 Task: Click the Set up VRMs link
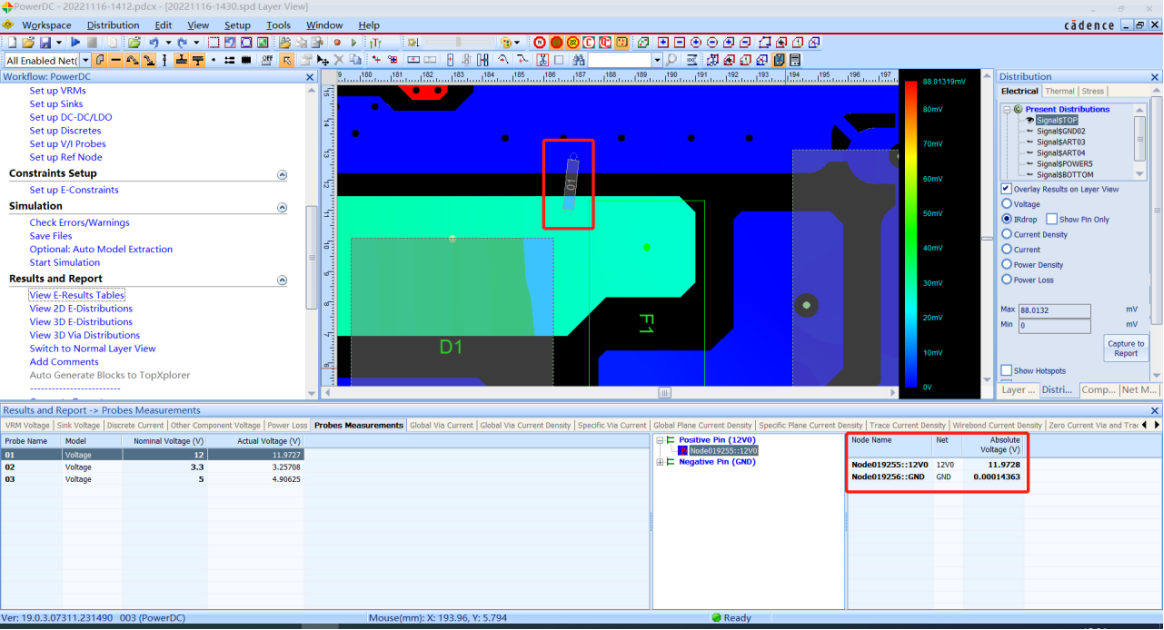(x=57, y=90)
